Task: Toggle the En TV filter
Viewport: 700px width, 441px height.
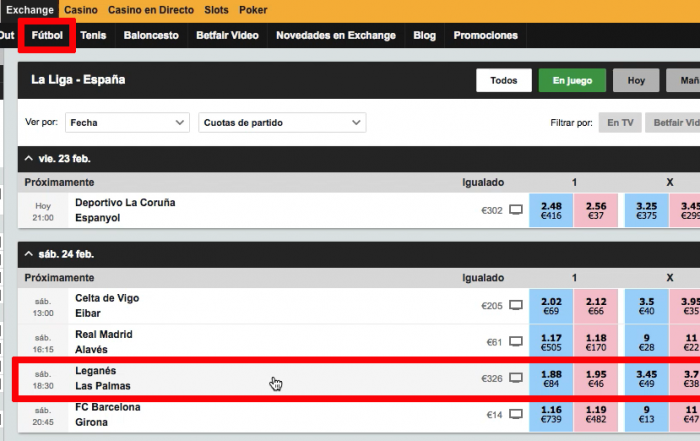Action: coord(620,123)
